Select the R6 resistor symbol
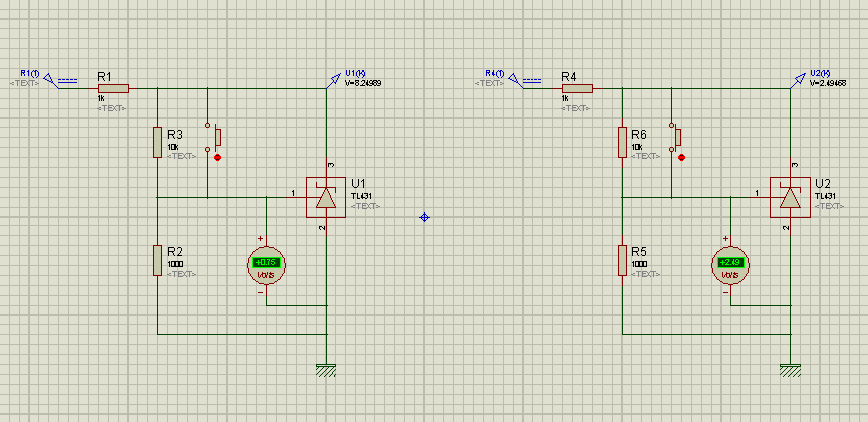868x422 pixels. [622, 142]
